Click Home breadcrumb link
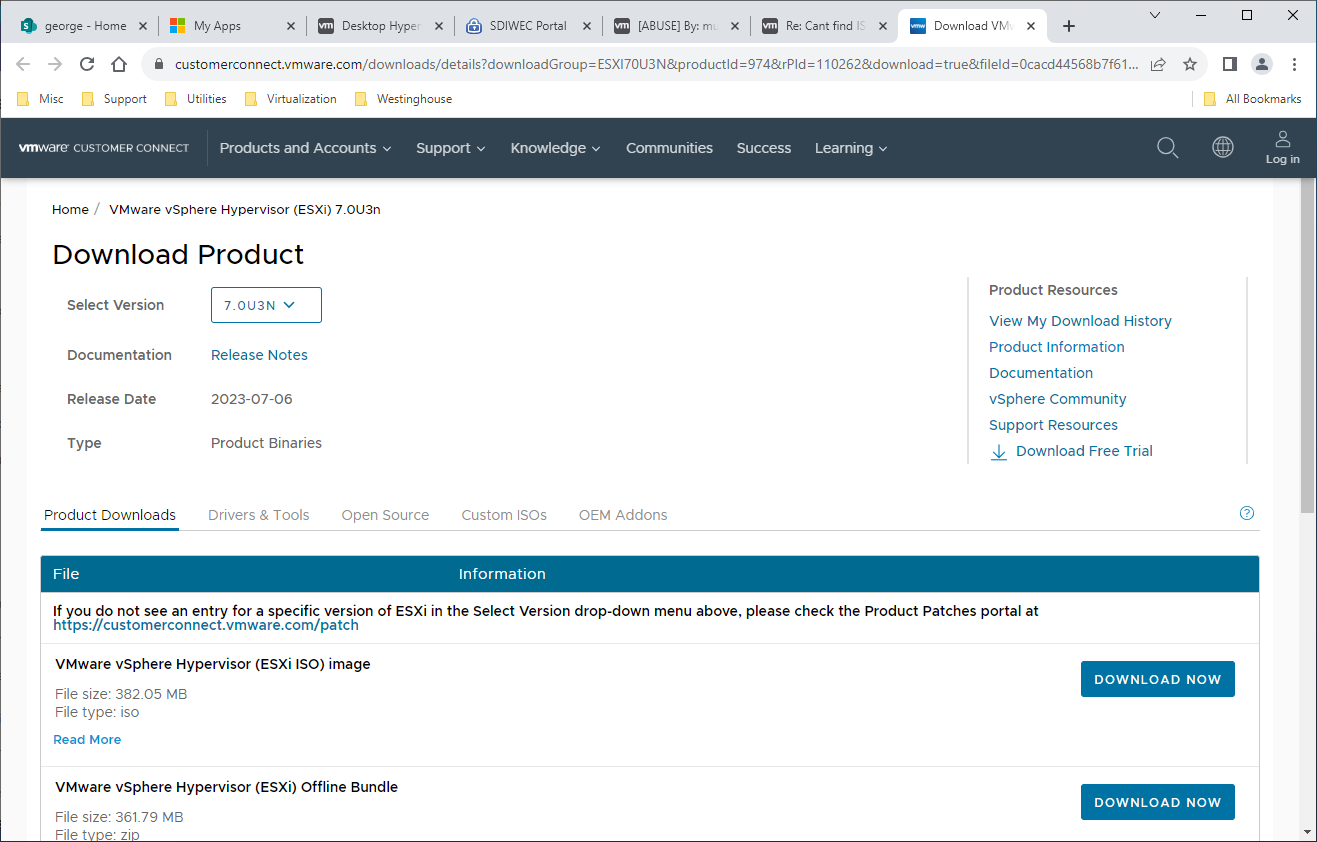This screenshot has width=1317, height=842. tap(70, 210)
